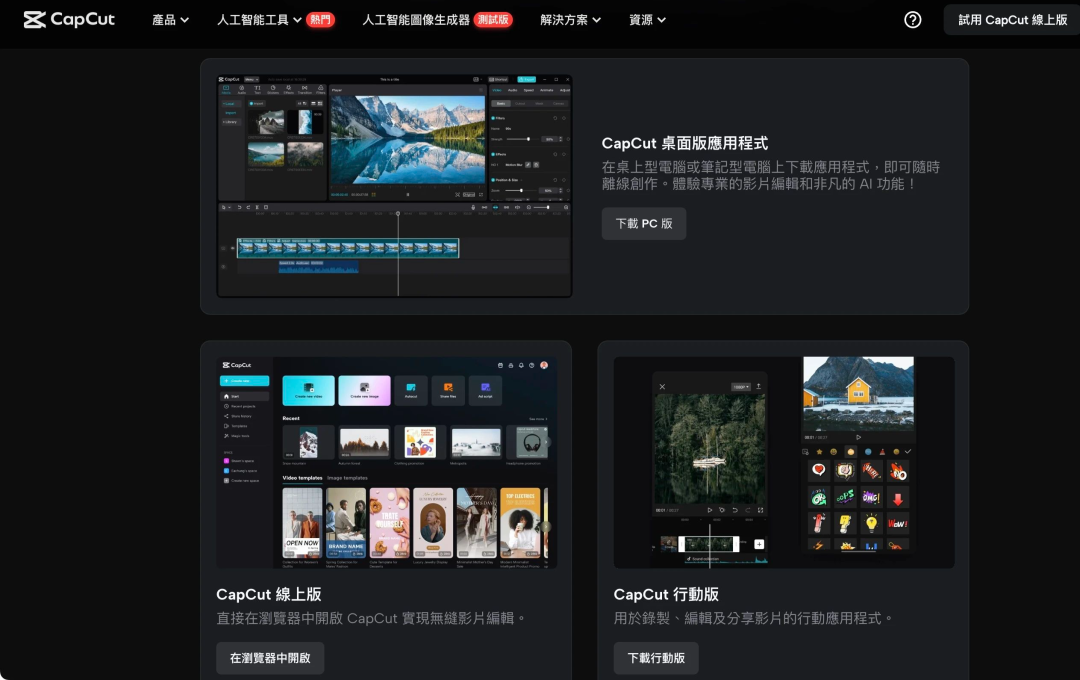Image resolution: width=1080 pixels, height=680 pixels.
Task: Click the CapCut logo in the navigation bar
Action: [x=68, y=19]
